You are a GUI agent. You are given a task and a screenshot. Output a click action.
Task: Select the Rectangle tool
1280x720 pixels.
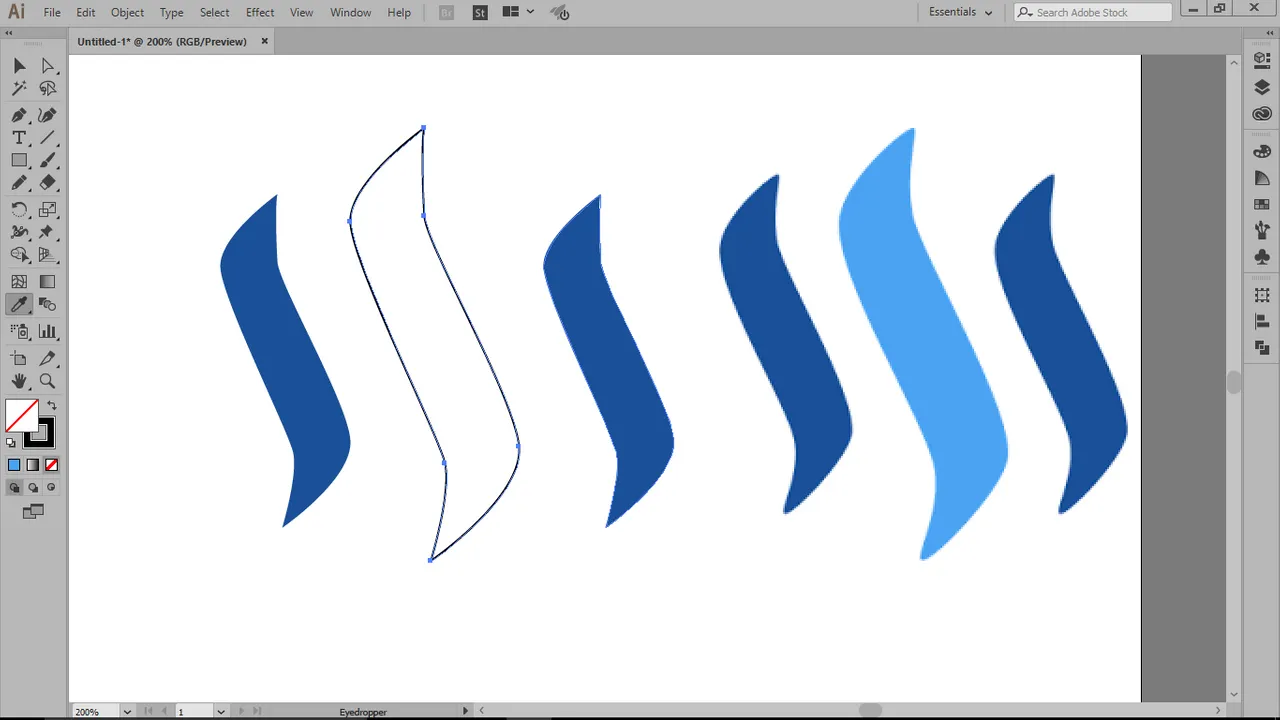pos(19,160)
